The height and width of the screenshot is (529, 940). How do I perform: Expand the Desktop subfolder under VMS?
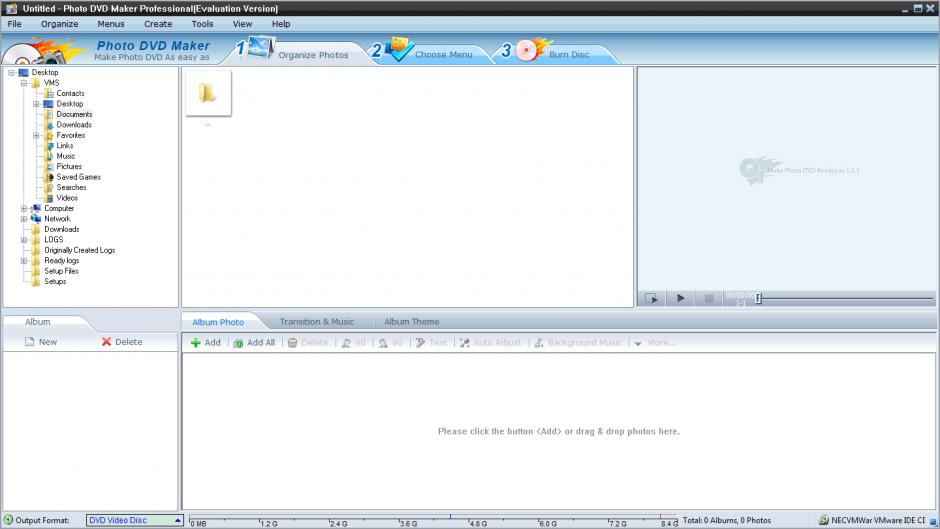(x=36, y=104)
